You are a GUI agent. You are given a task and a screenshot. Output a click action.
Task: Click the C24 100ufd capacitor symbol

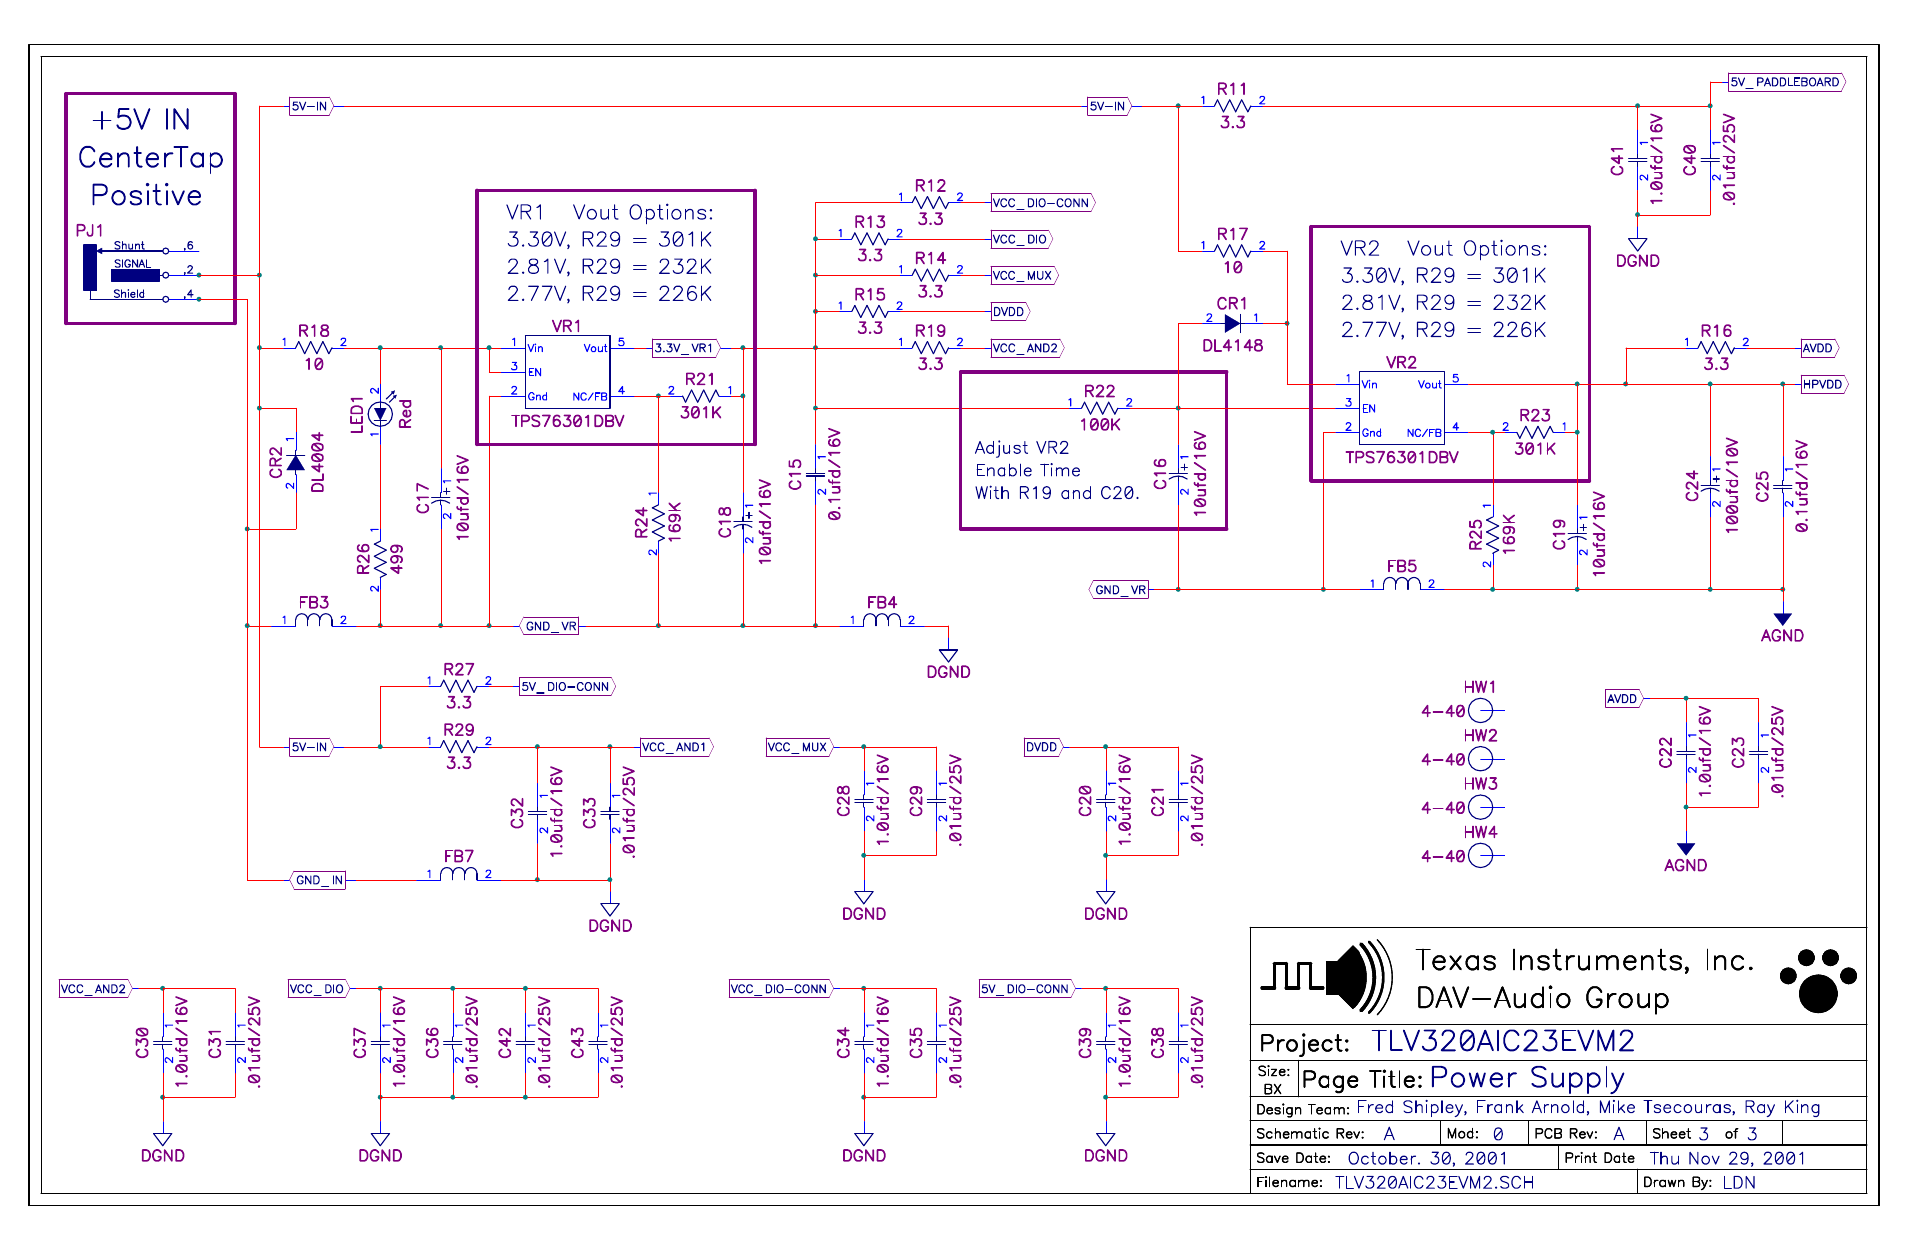coord(1710,486)
